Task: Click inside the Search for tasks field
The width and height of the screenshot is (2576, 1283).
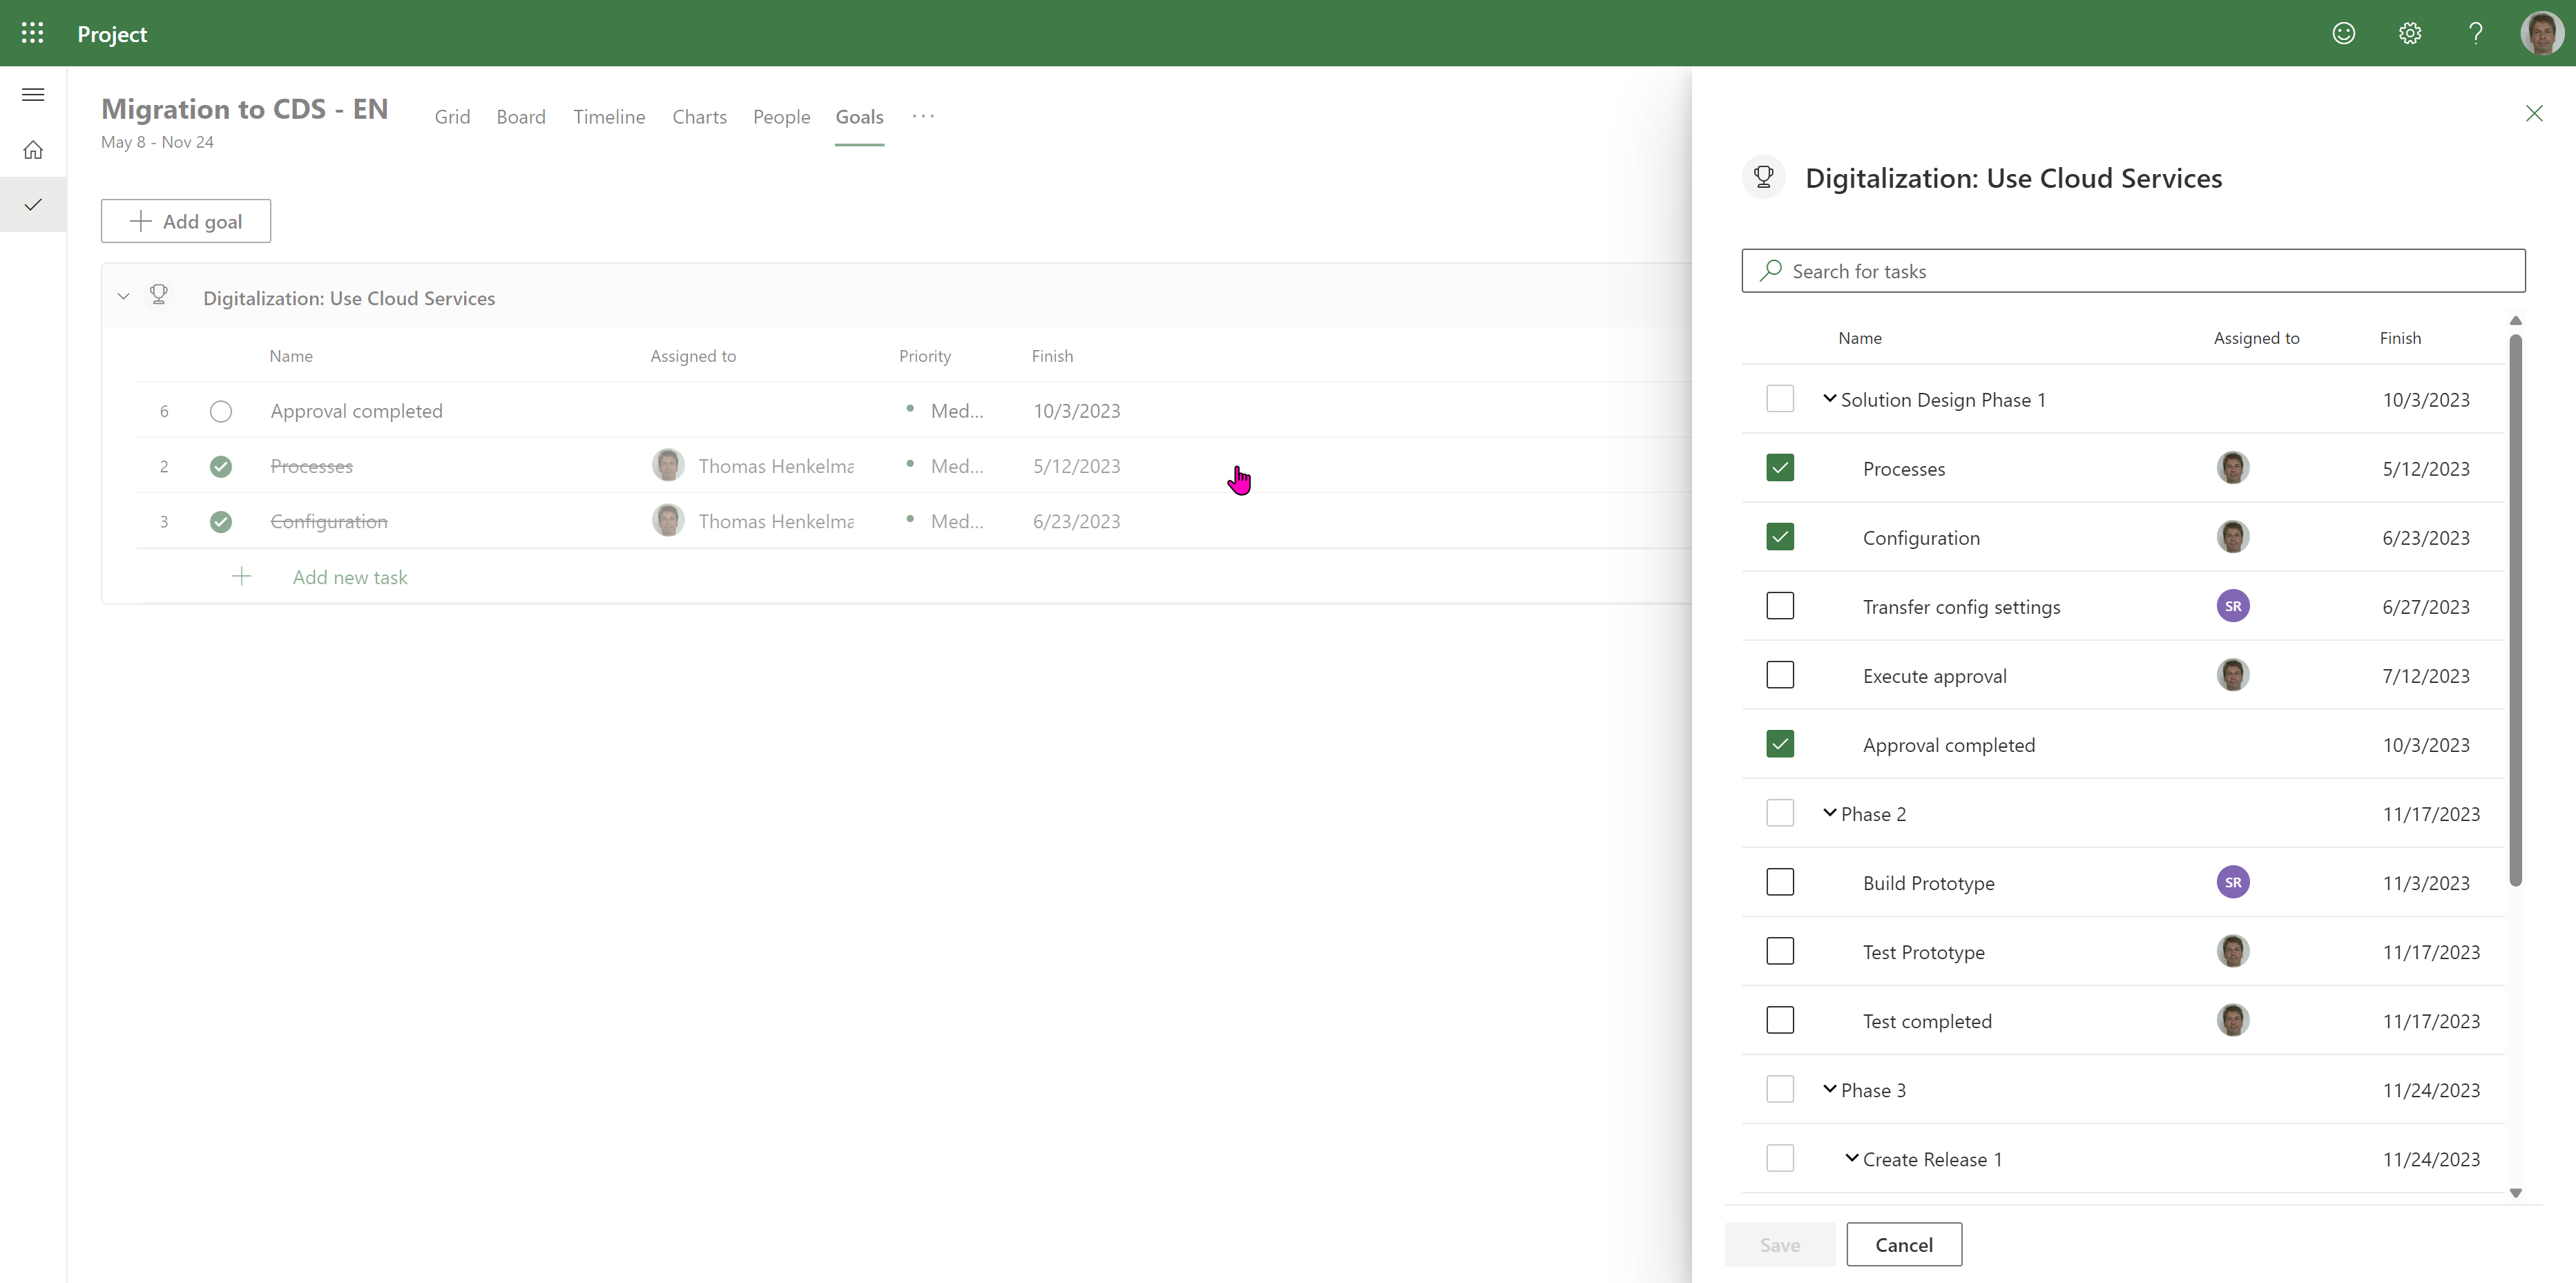Action: click(2132, 270)
